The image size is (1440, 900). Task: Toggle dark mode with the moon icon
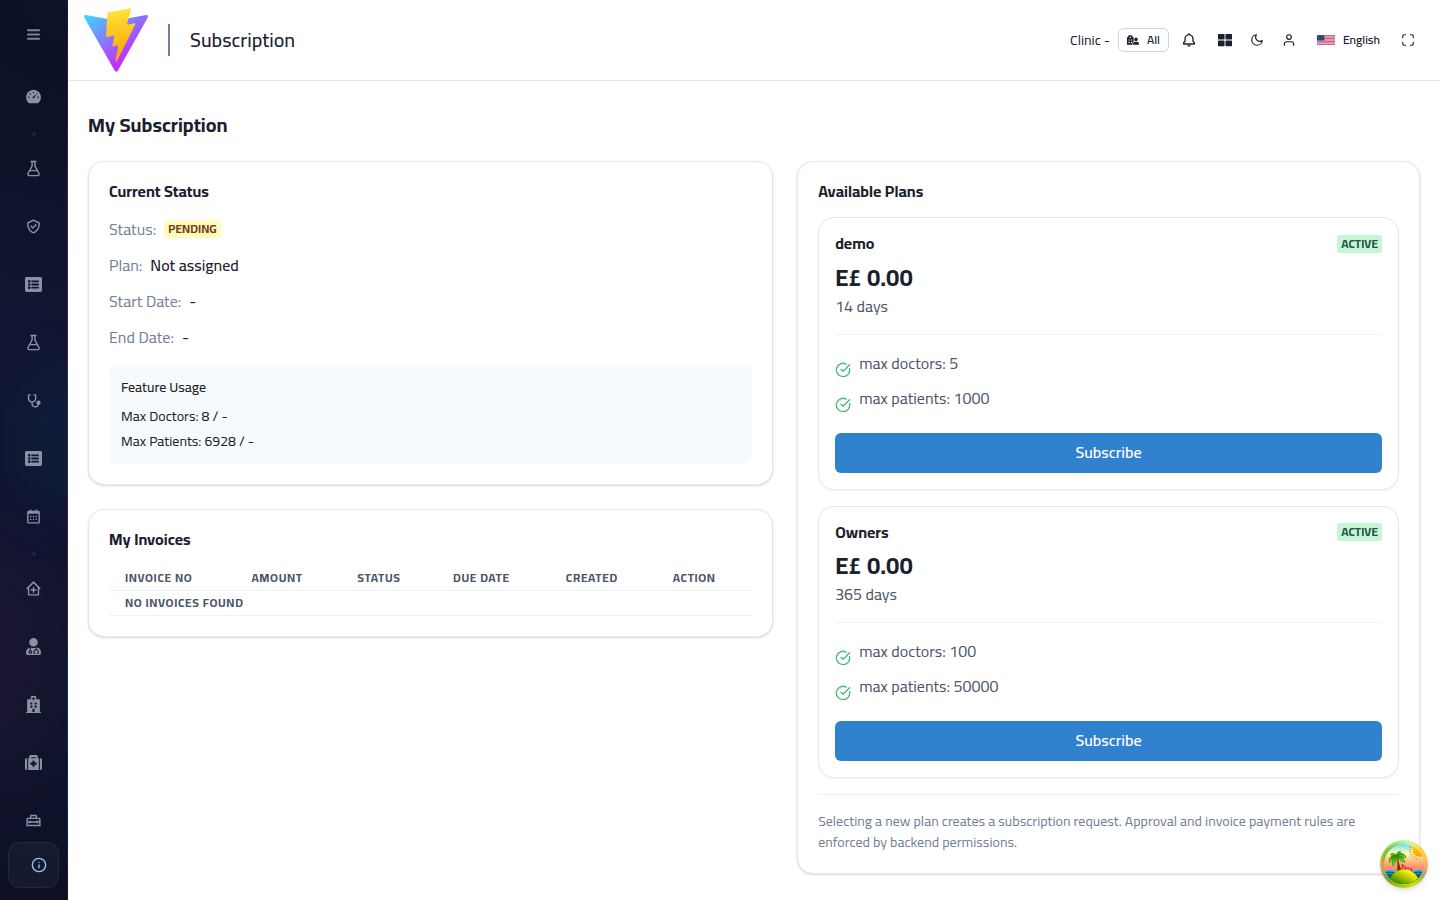pyautogui.click(x=1257, y=40)
